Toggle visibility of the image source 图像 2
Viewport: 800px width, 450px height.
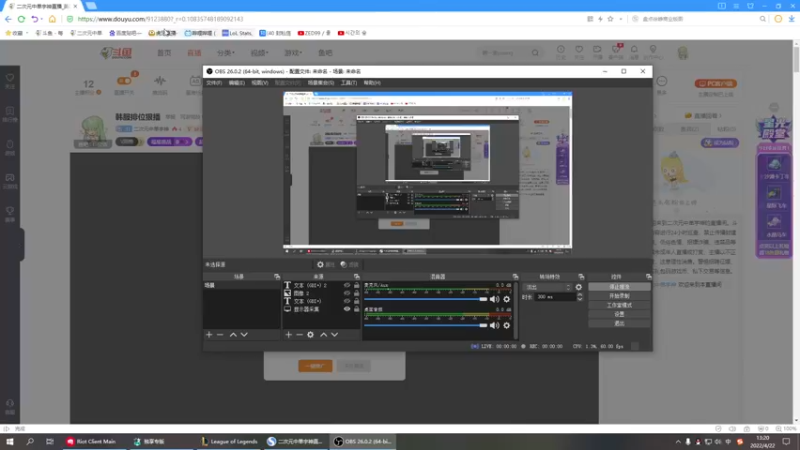347,293
